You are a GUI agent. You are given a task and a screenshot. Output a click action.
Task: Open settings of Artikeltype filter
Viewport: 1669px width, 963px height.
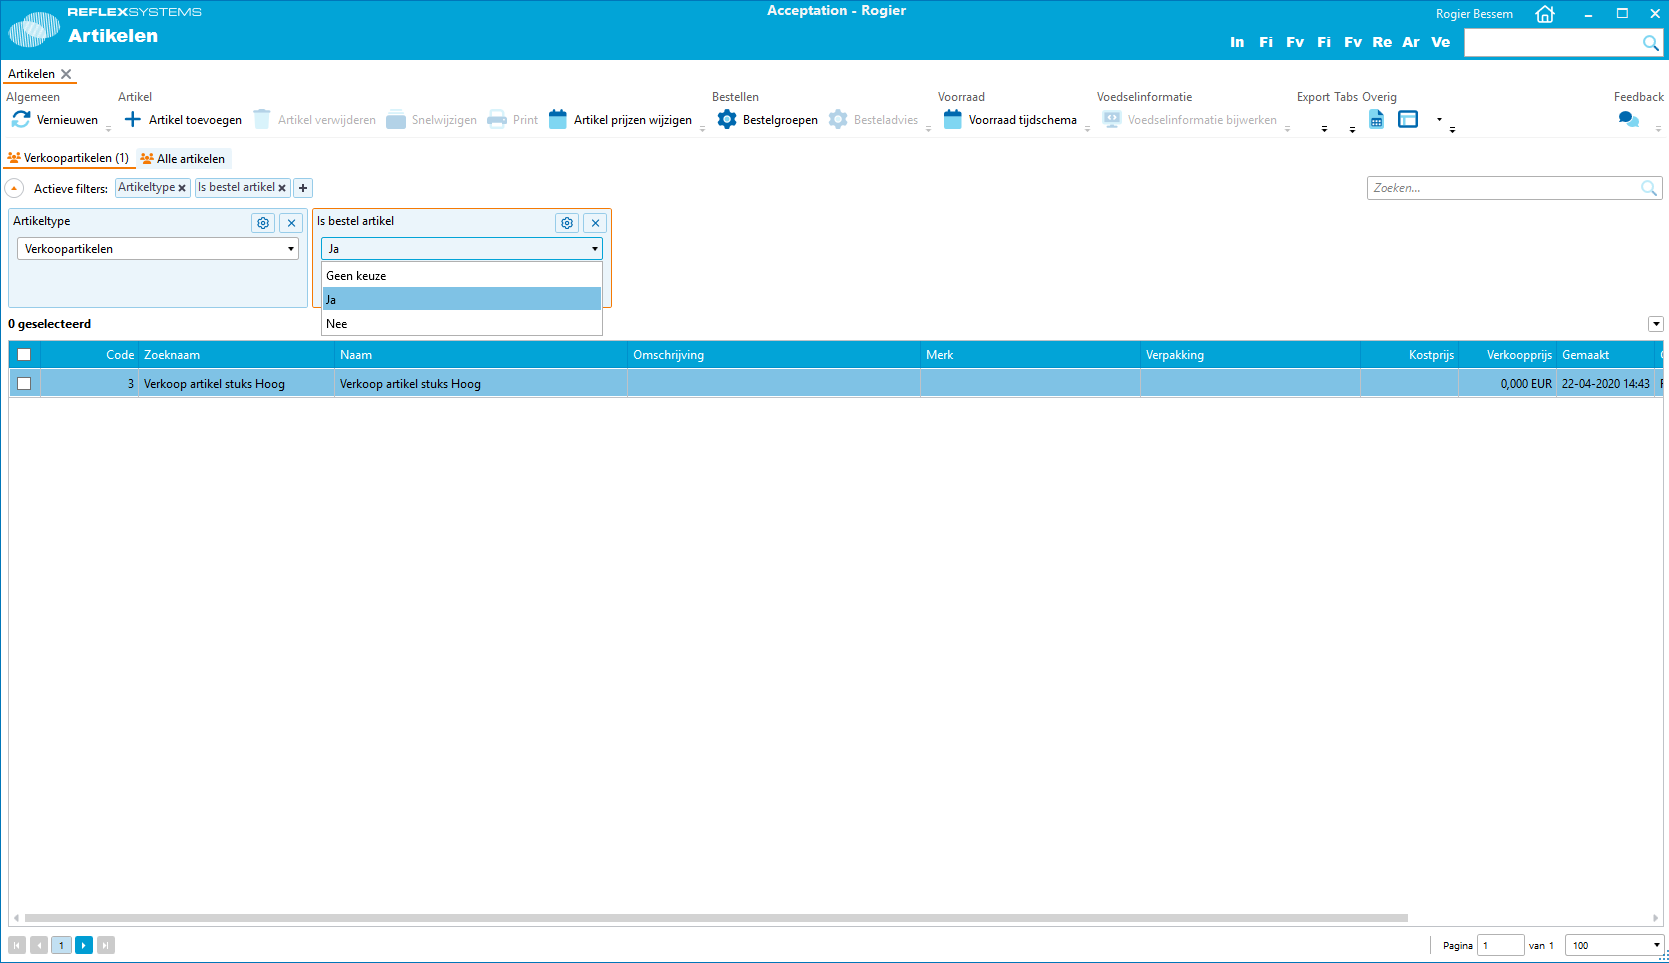263,223
